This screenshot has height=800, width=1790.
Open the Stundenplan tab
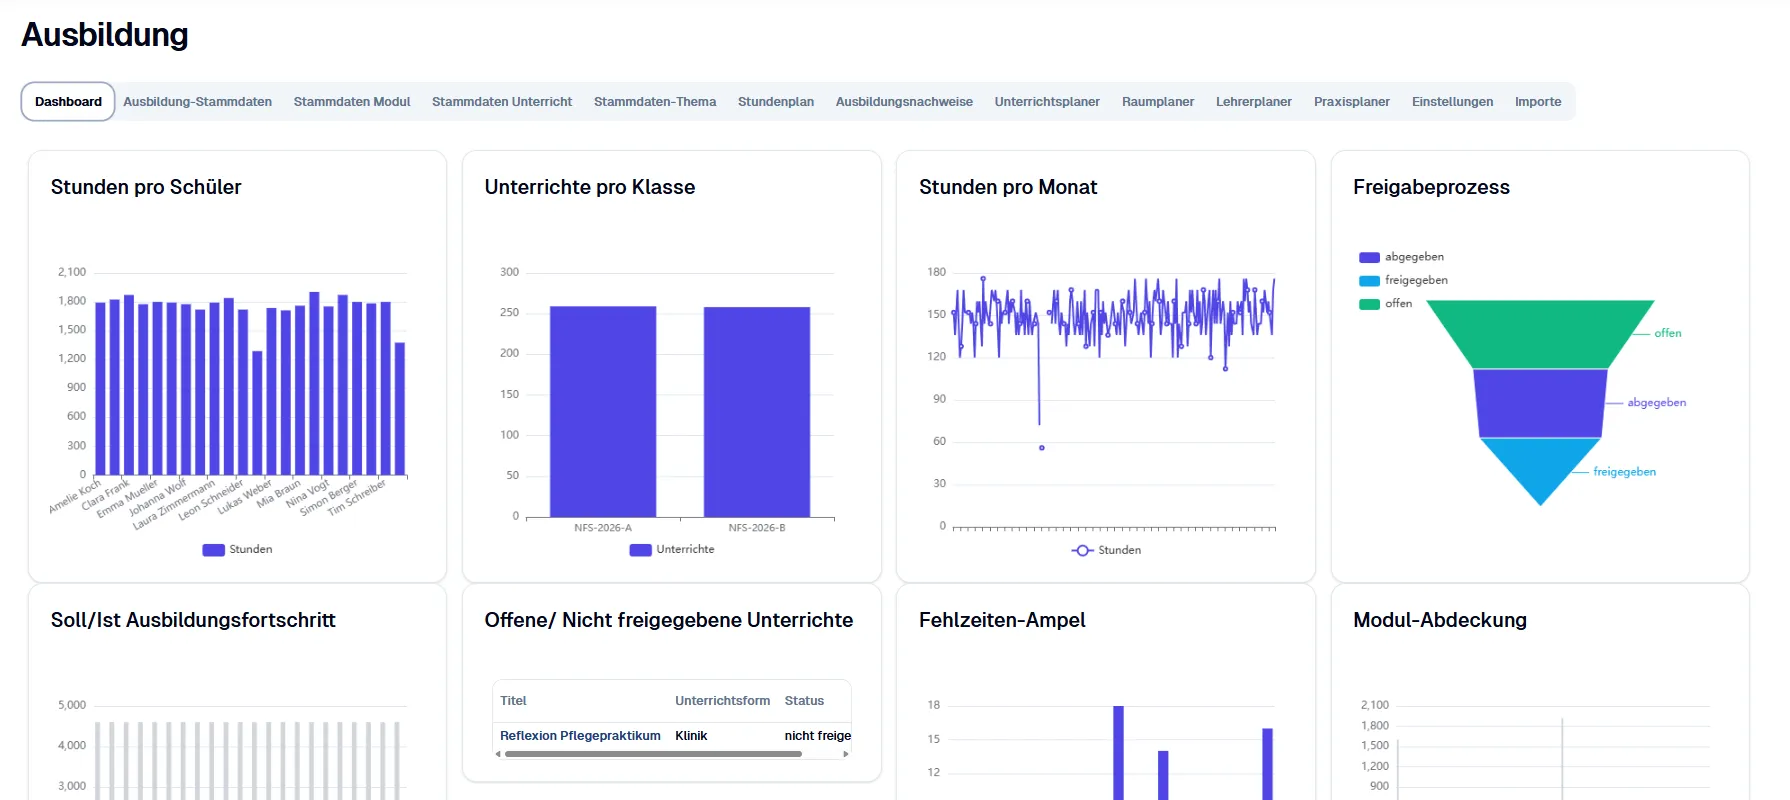(775, 102)
